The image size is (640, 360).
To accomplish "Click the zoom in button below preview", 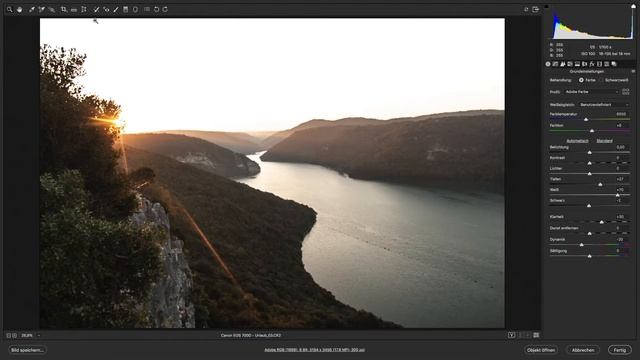I will (15, 336).
